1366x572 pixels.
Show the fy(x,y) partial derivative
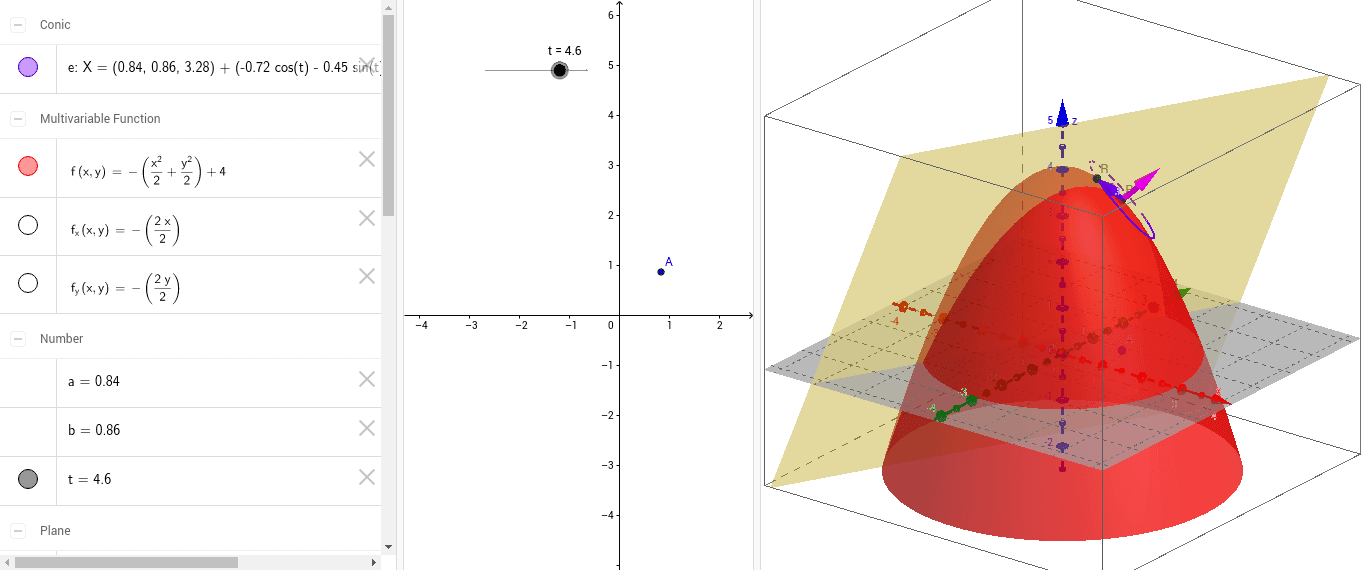[x=28, y=283]
